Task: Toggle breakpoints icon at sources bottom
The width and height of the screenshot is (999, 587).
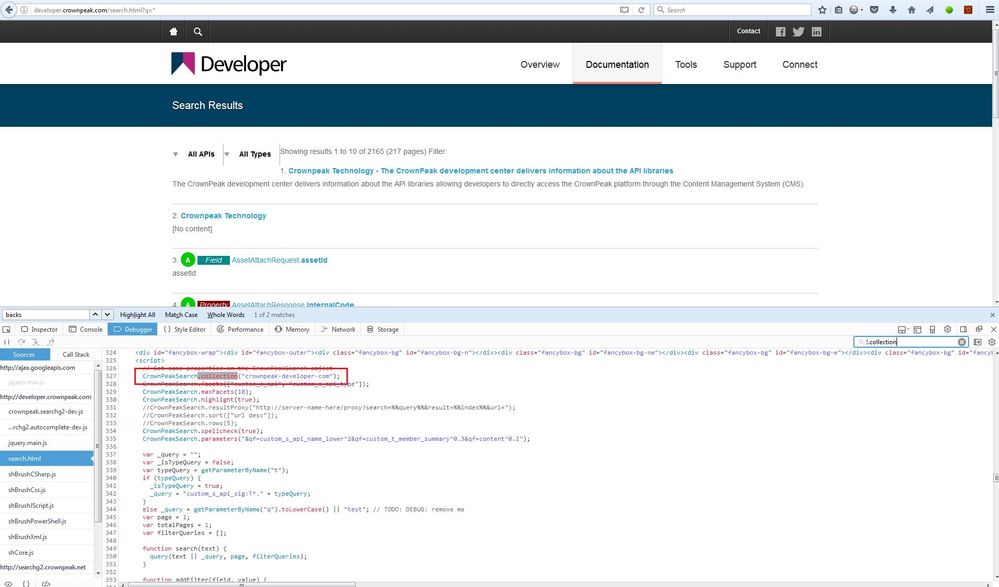Action: click(x=46, y=583)
